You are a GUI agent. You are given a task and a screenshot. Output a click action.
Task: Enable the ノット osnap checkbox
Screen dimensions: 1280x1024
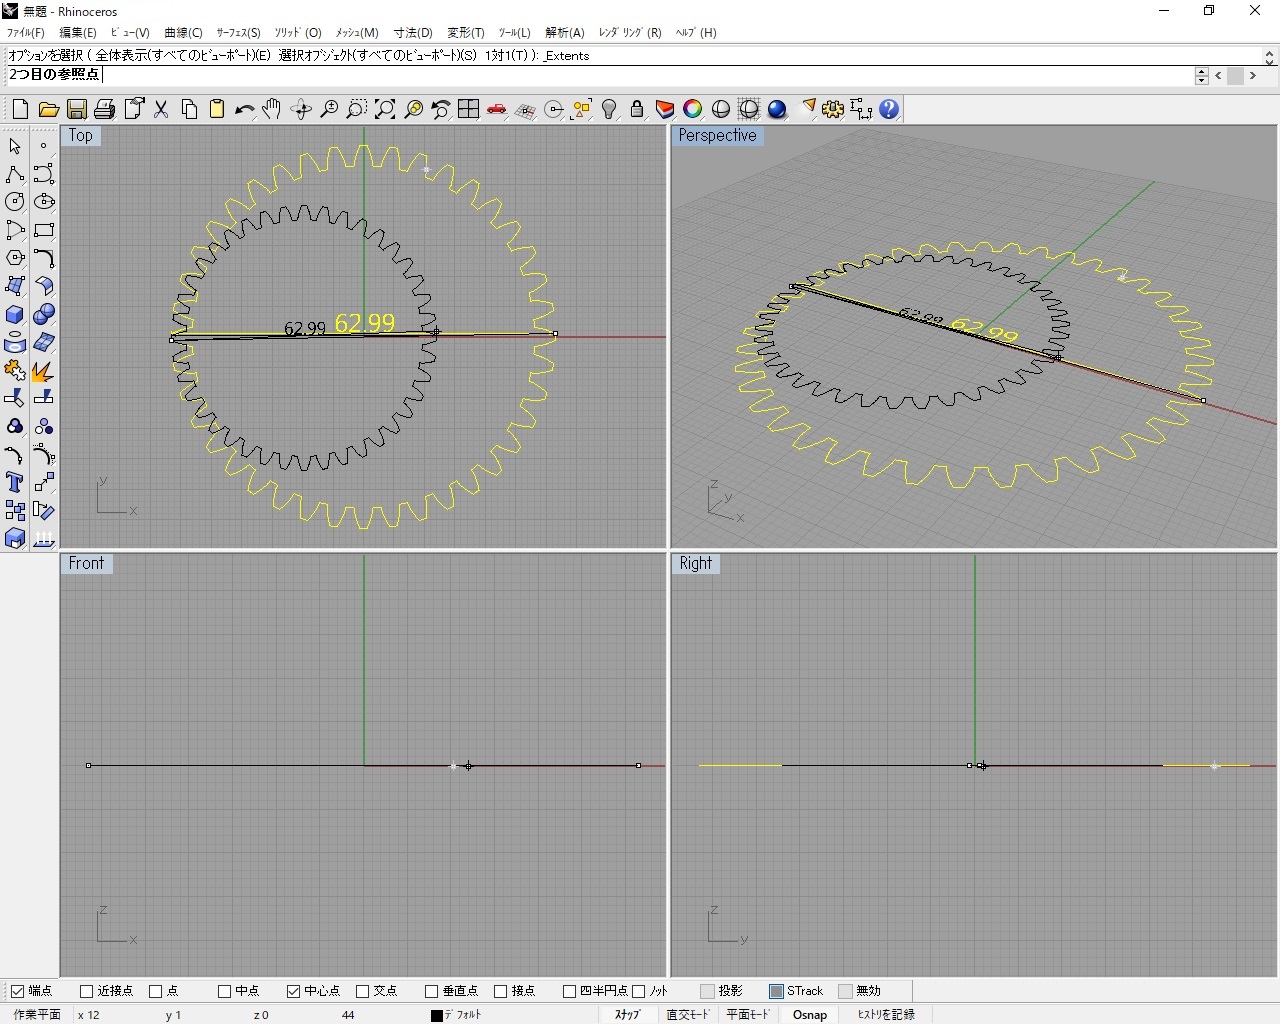[638, 991]
